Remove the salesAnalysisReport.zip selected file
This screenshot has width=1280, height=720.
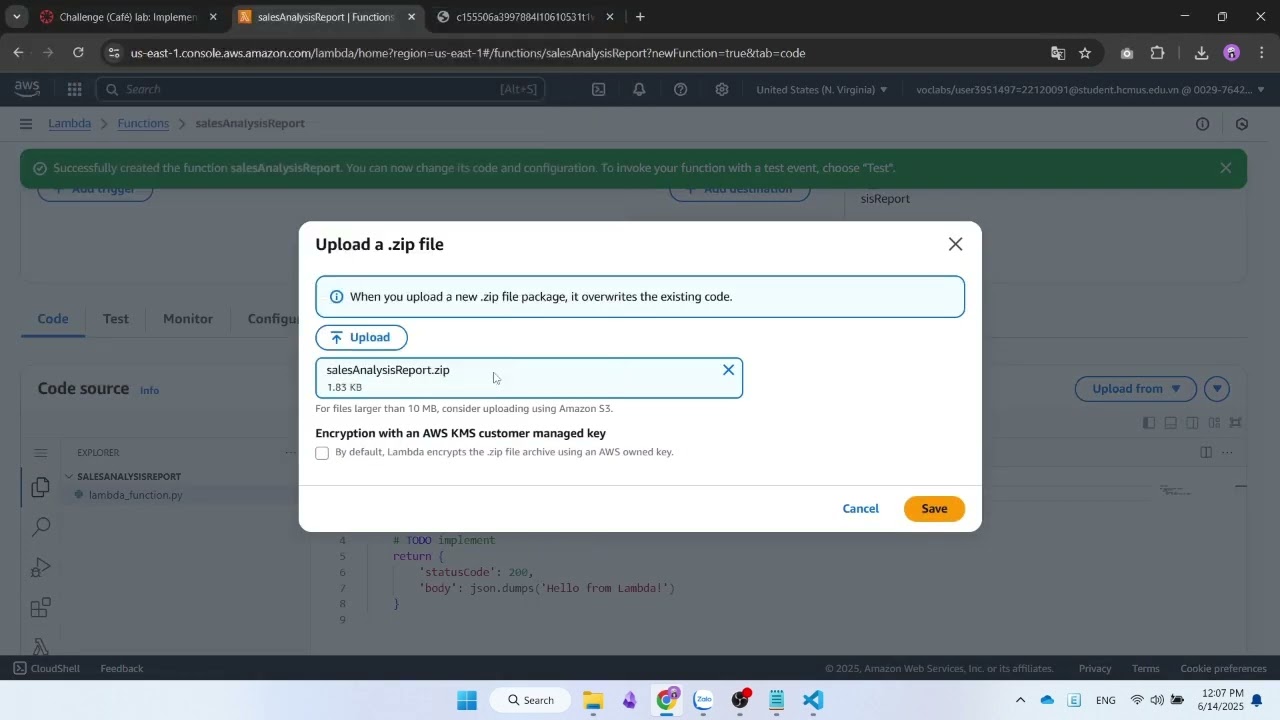click(728, 370)
